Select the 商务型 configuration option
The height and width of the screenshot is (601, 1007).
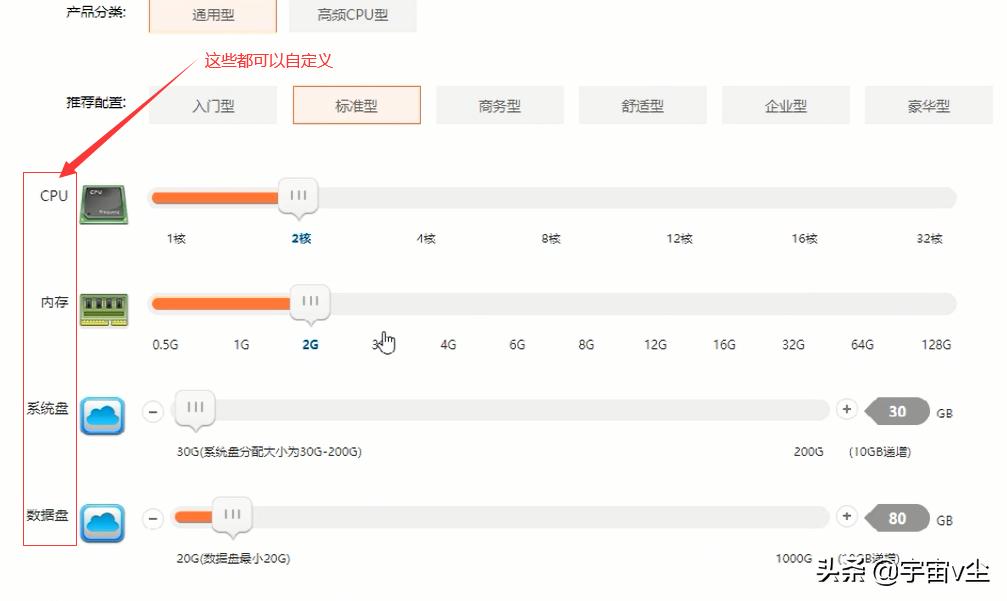[x=499, y=104]
